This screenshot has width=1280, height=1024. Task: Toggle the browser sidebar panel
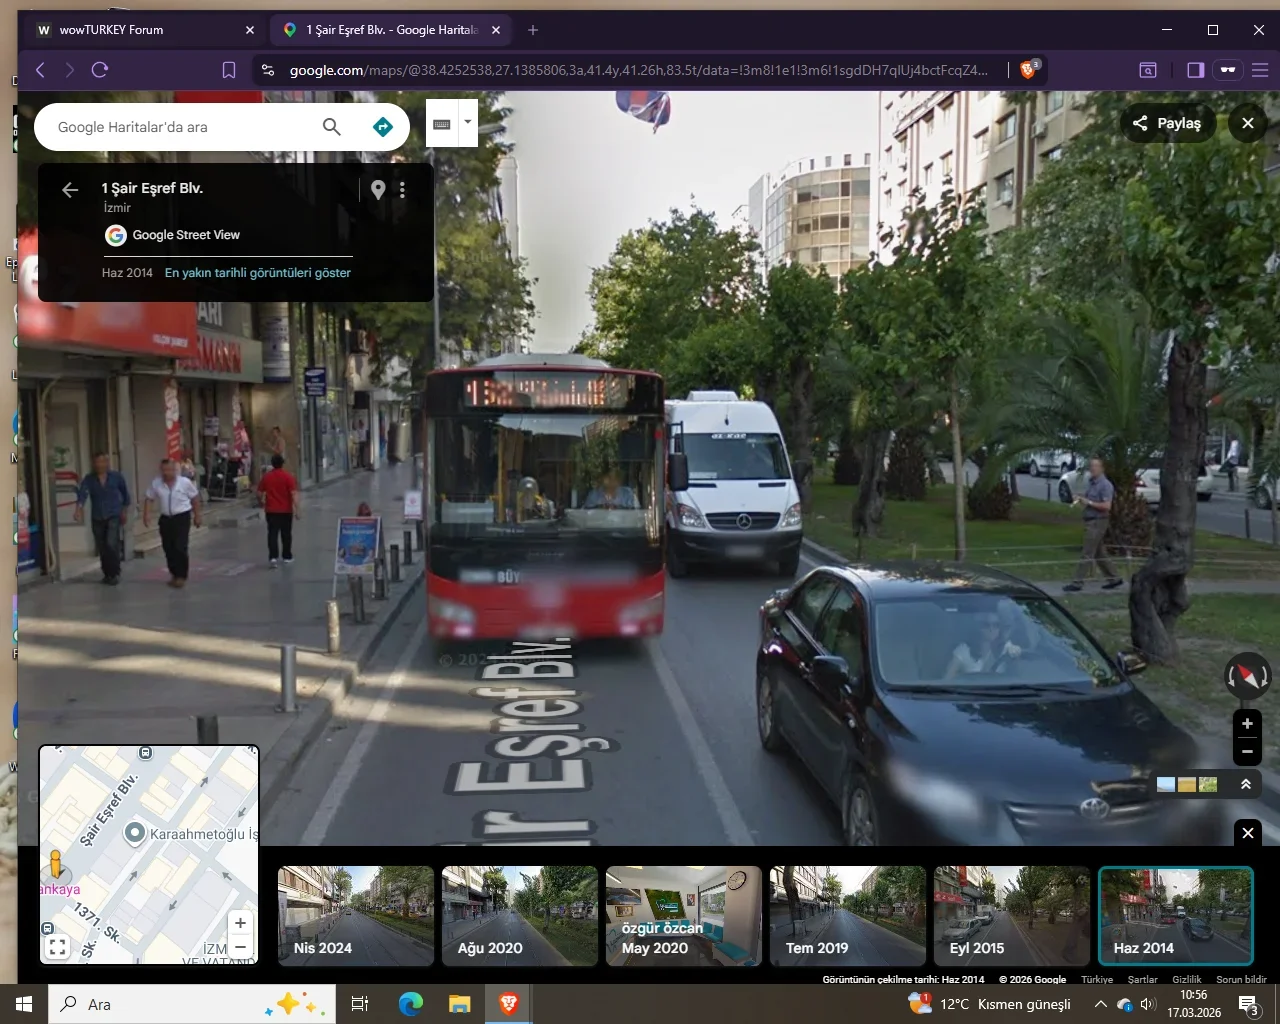(x=1195, y=70)
